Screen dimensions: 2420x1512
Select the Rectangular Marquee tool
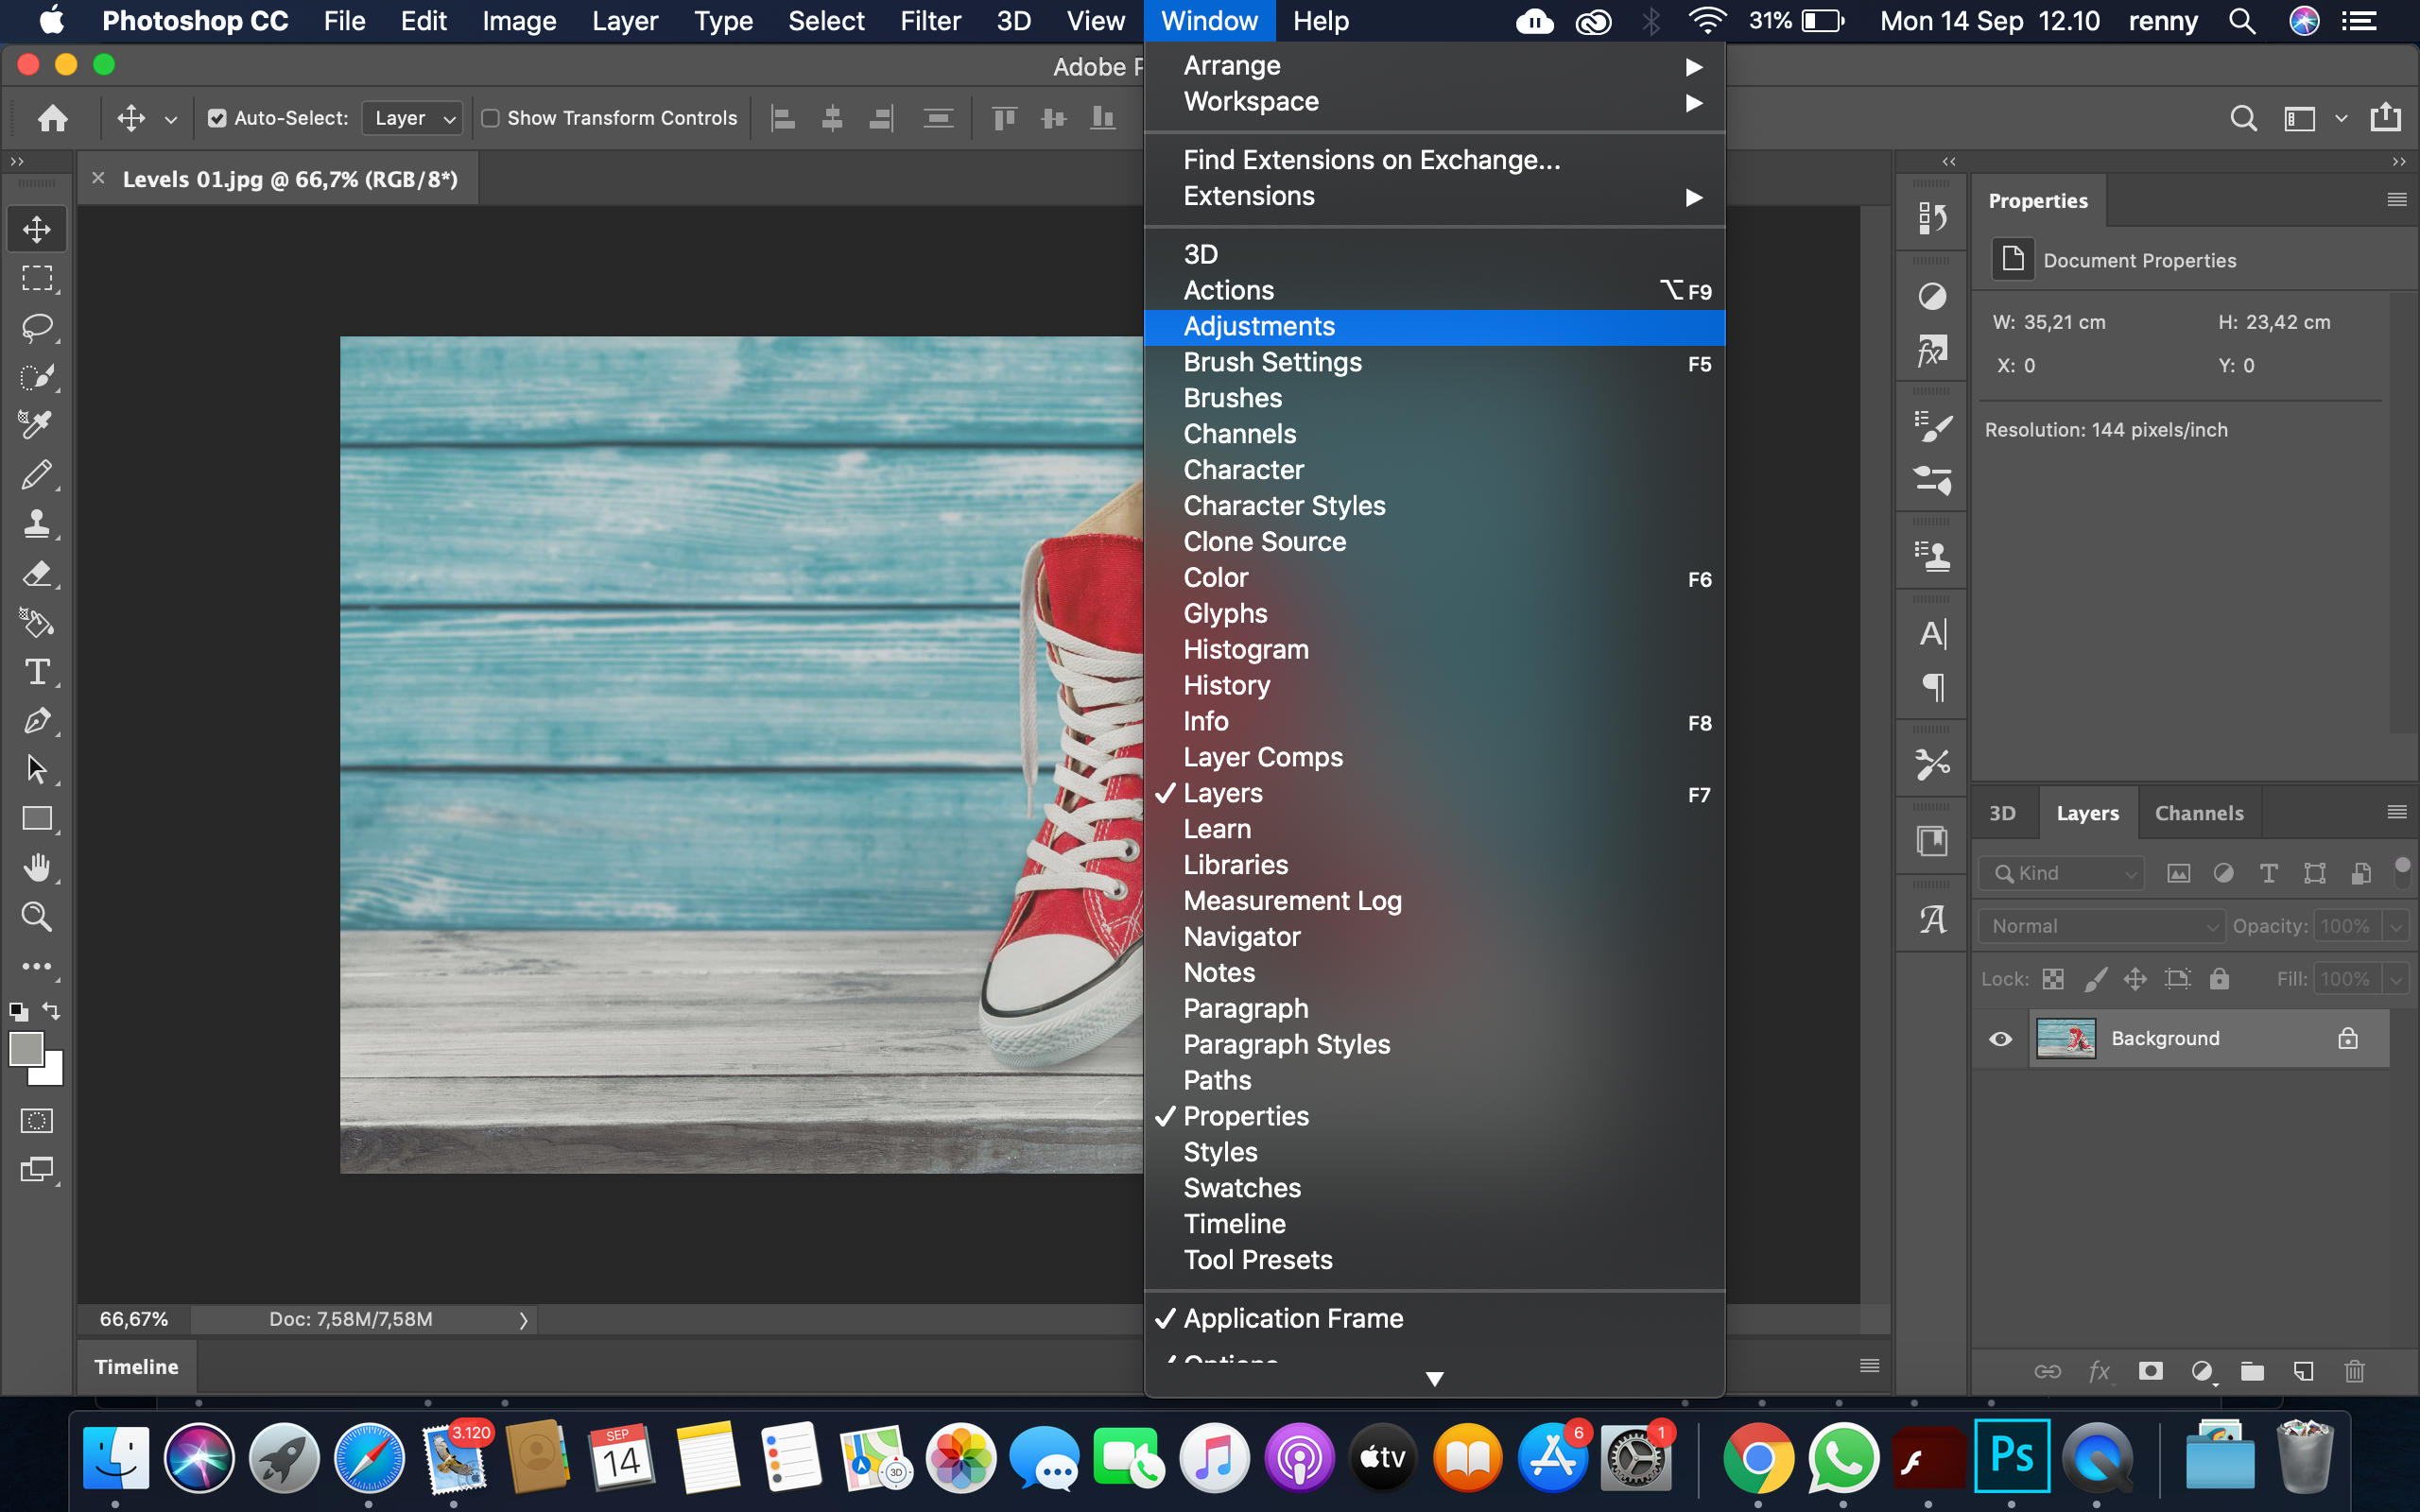(37, 278)
